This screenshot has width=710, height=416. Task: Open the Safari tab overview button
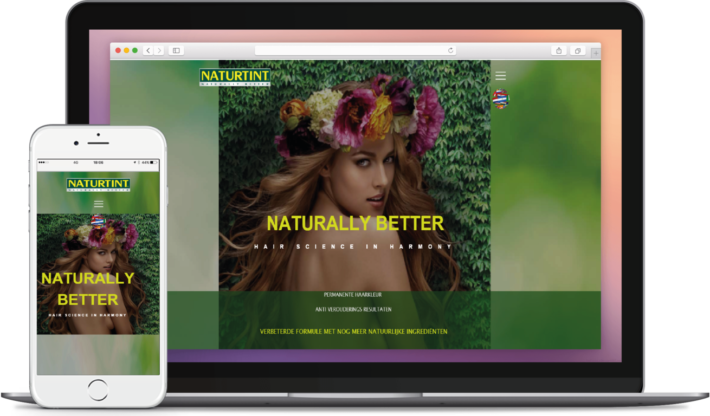coord(578,50)
